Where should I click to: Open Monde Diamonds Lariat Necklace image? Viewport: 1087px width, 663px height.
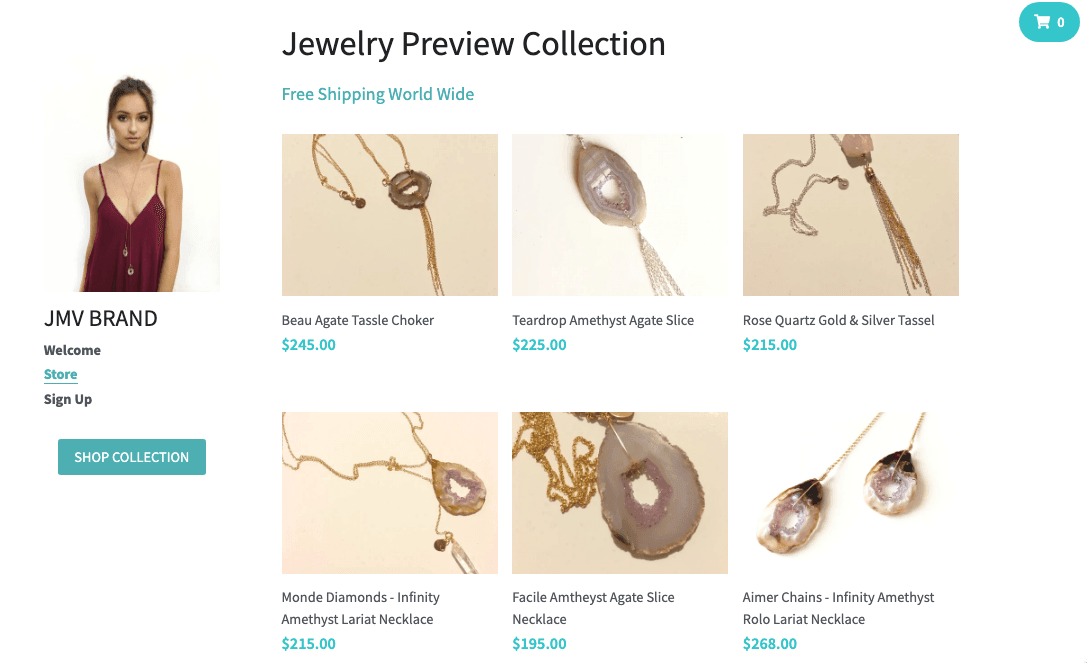(x=390, y=493)
